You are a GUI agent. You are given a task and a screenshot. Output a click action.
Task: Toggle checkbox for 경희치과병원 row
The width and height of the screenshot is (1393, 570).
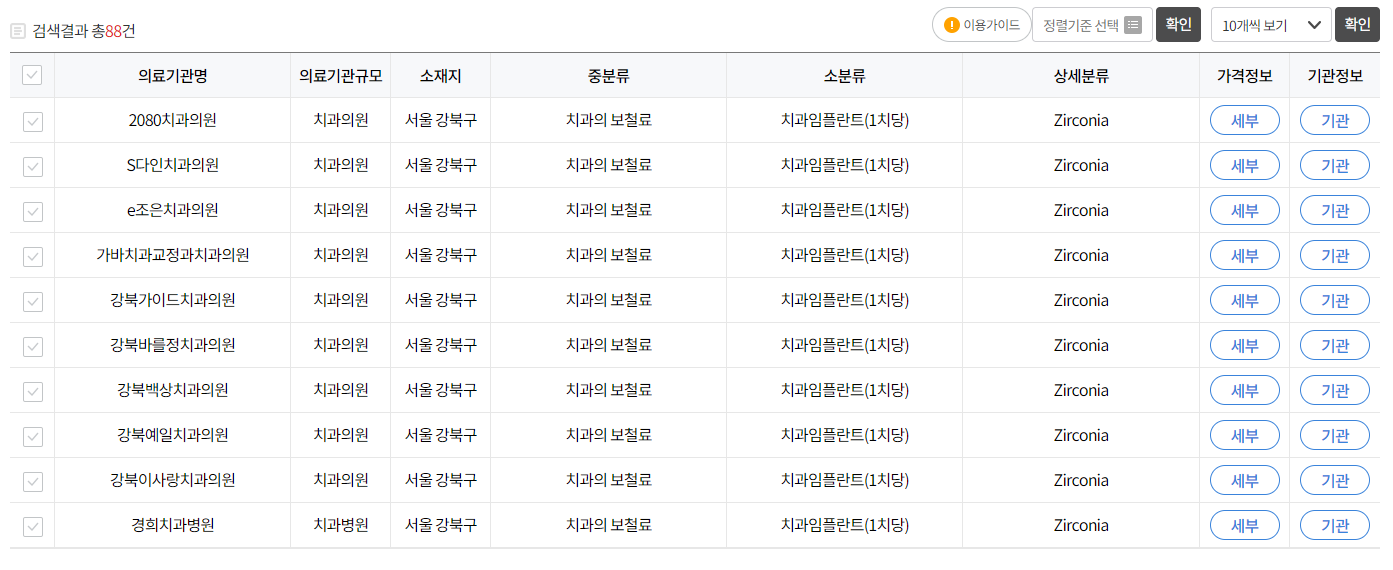[x=33, y=526]
